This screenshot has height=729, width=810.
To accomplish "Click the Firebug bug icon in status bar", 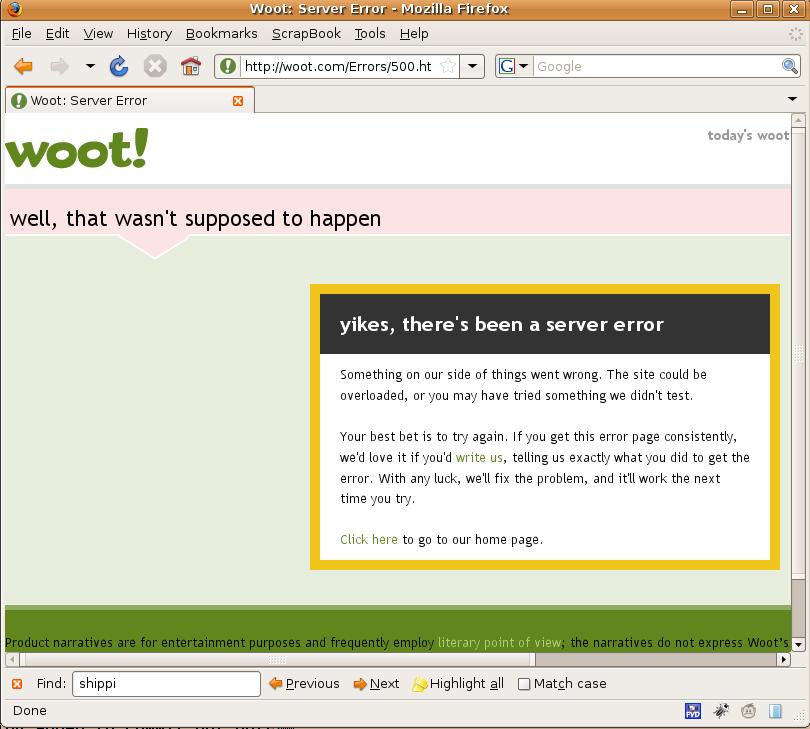I will [721, 711].
